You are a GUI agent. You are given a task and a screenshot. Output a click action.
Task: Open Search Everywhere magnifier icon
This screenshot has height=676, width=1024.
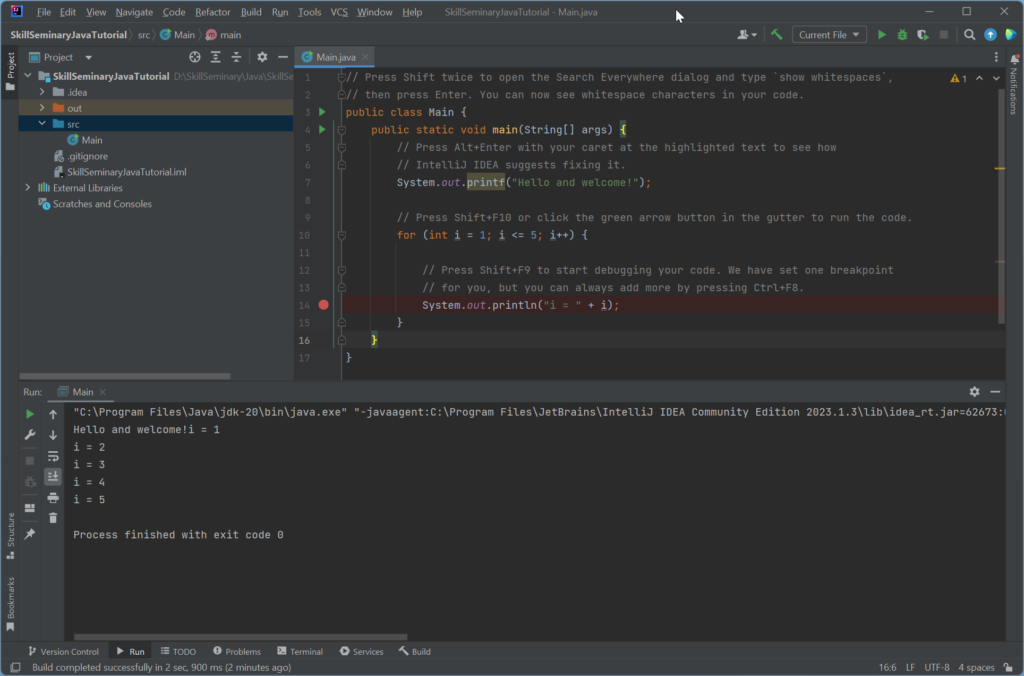point(969,35)
